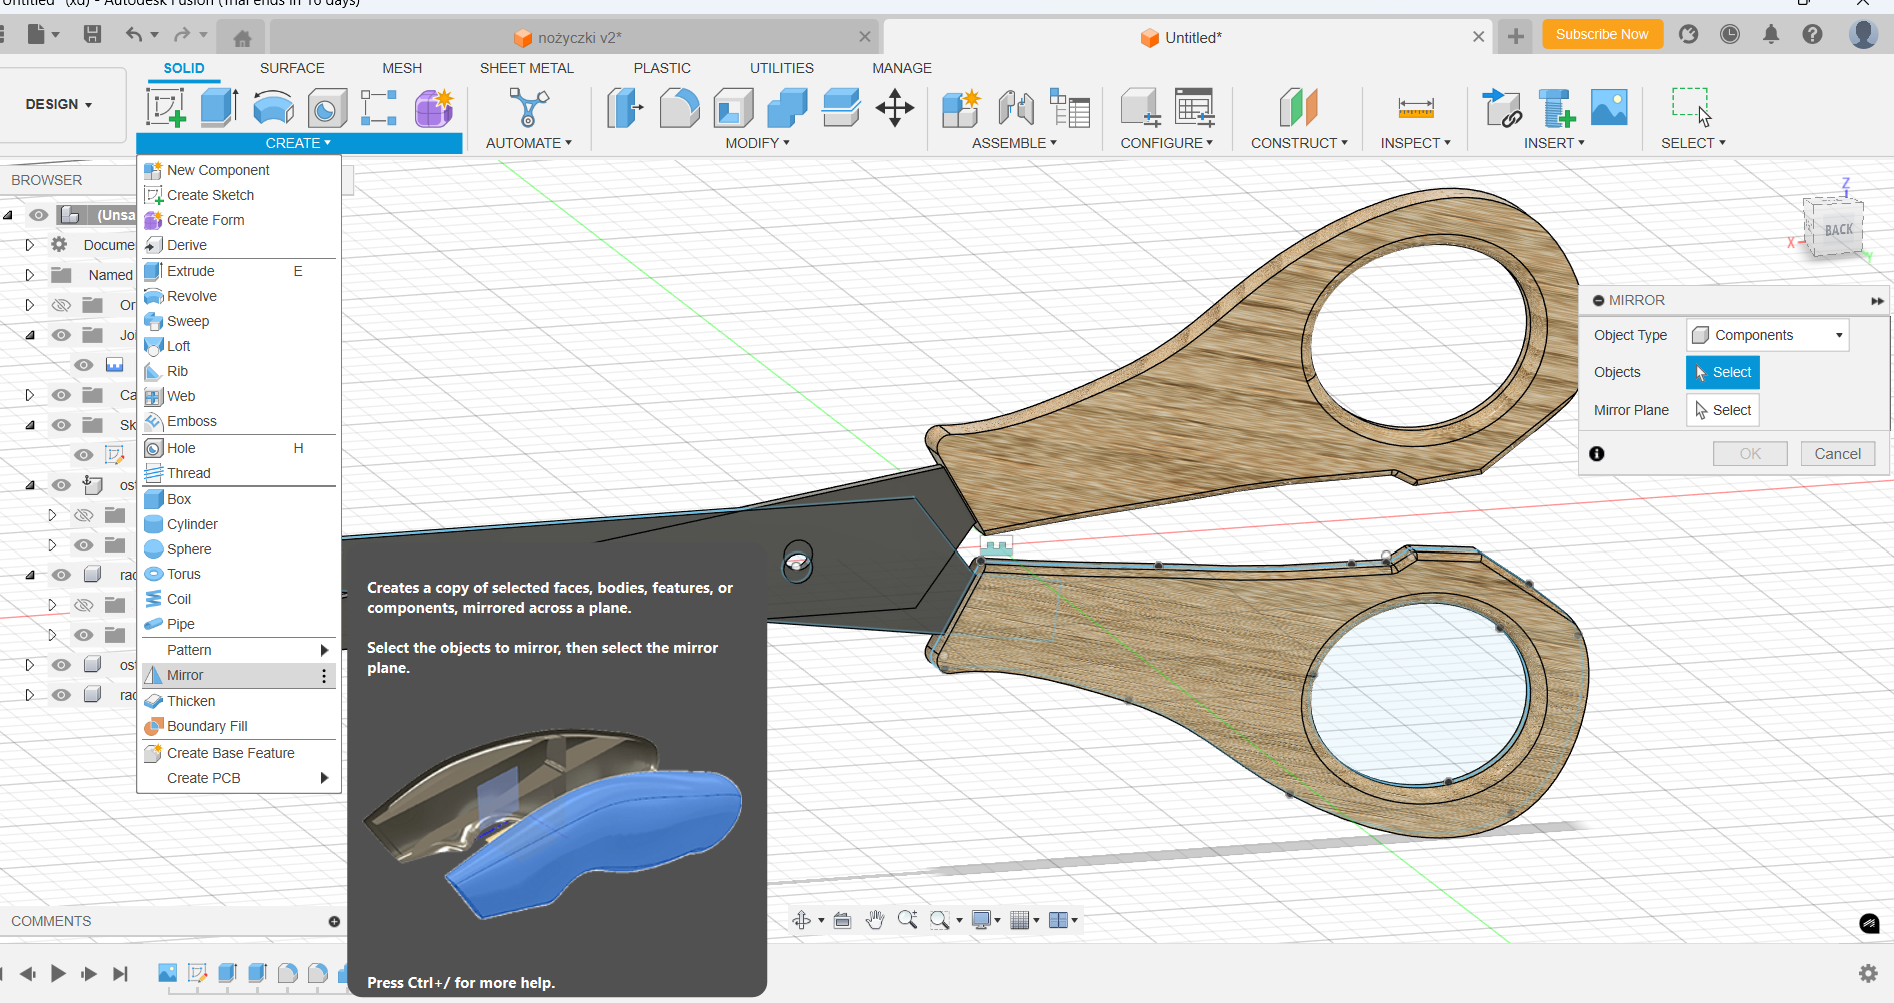Click the Mirror Plane Select button
This screenshot has height=1003, width=1894.
point(1722,410)
